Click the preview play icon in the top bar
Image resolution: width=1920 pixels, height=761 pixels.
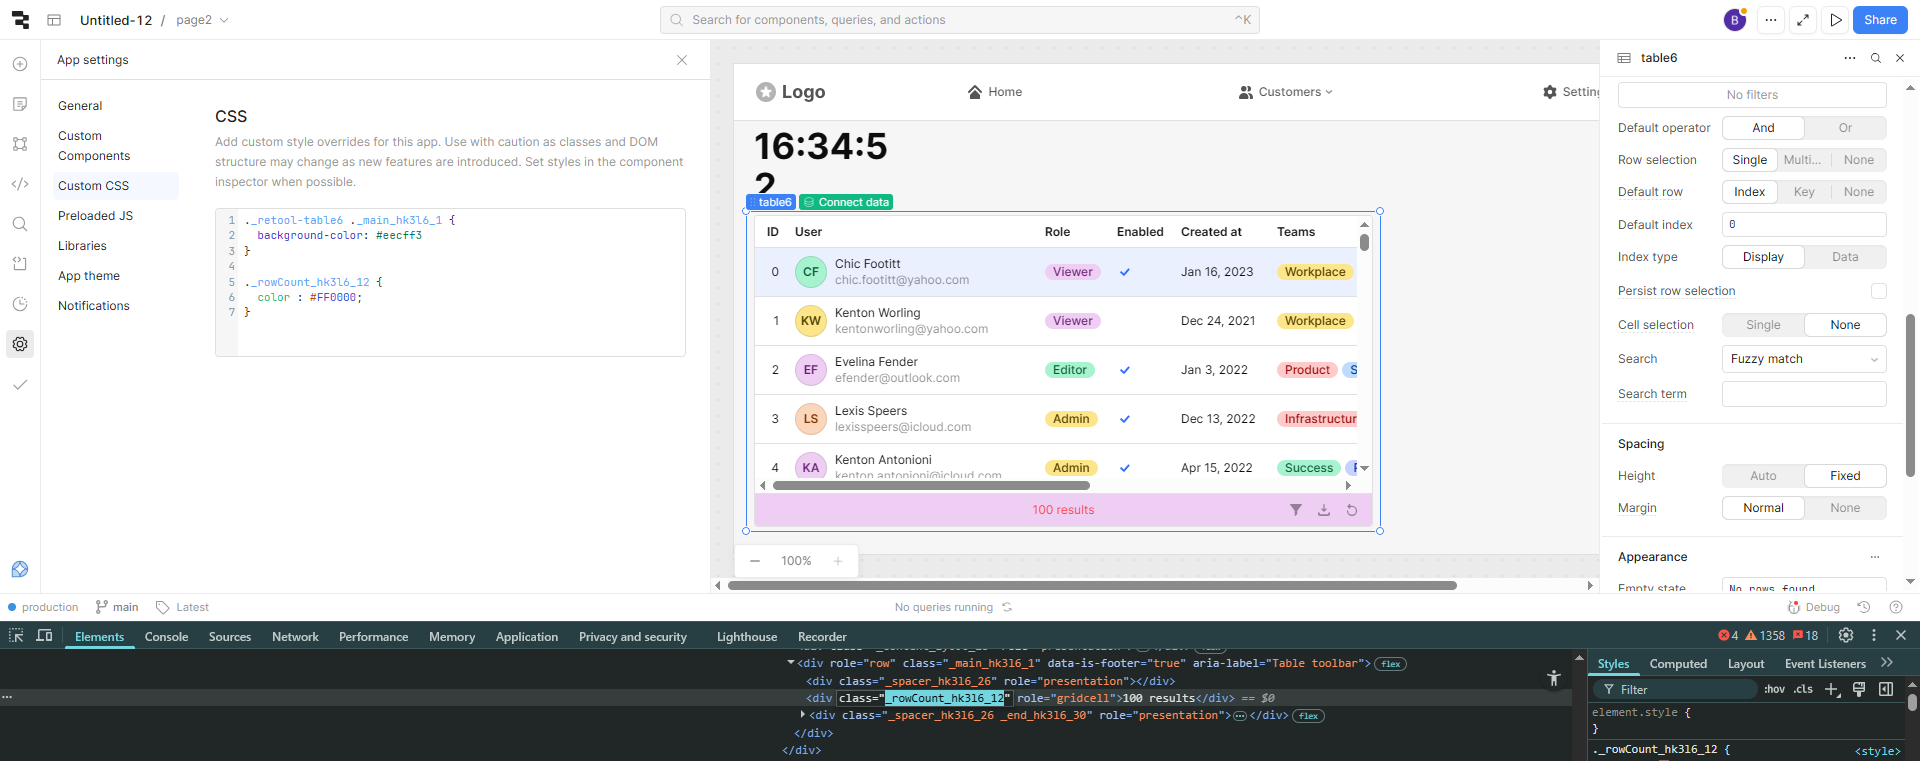(1836, 20)
